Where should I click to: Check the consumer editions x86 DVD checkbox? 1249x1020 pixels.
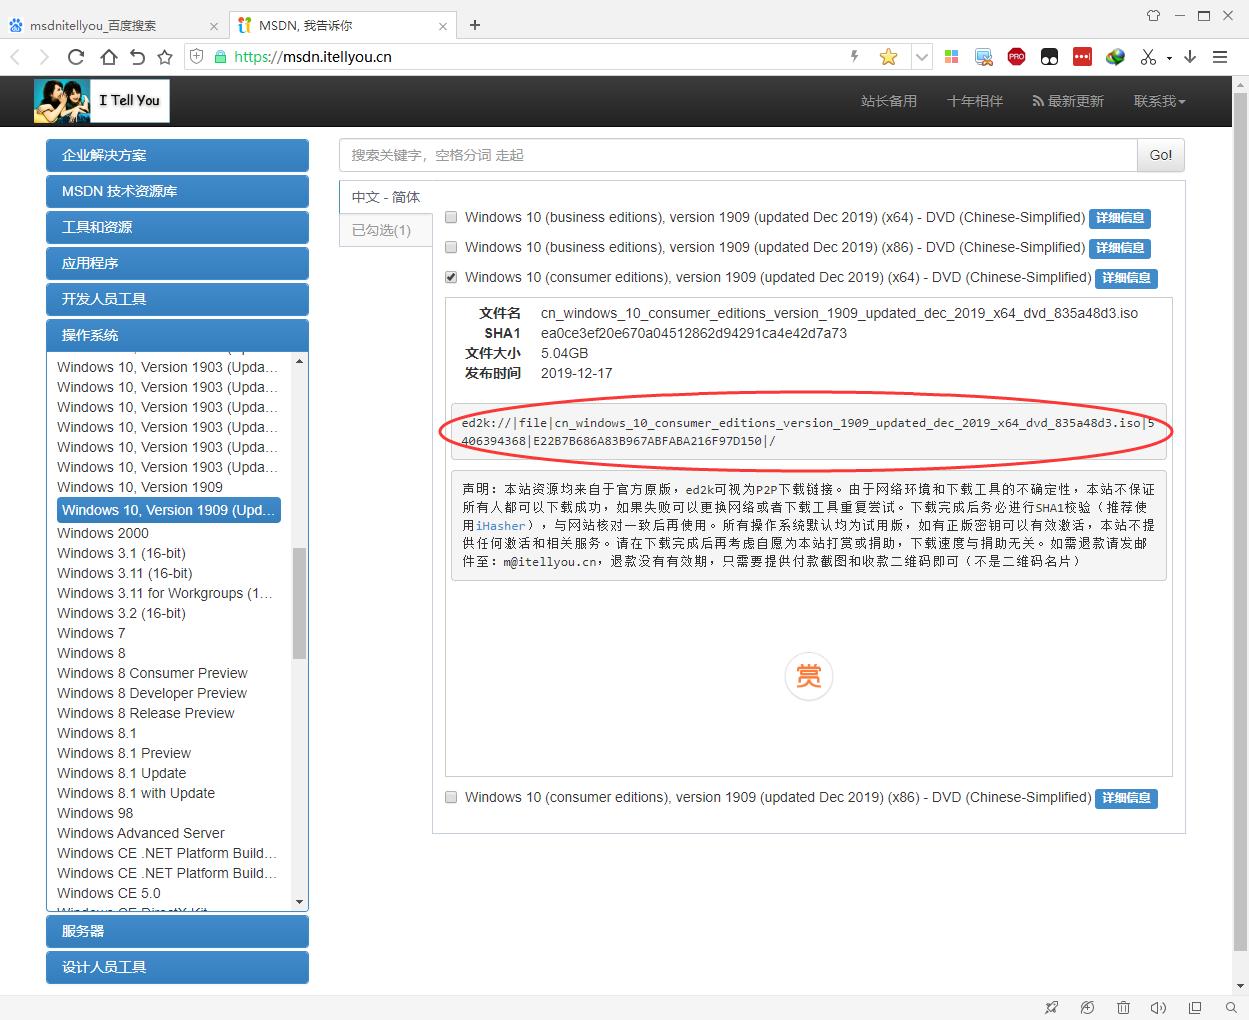451,797
